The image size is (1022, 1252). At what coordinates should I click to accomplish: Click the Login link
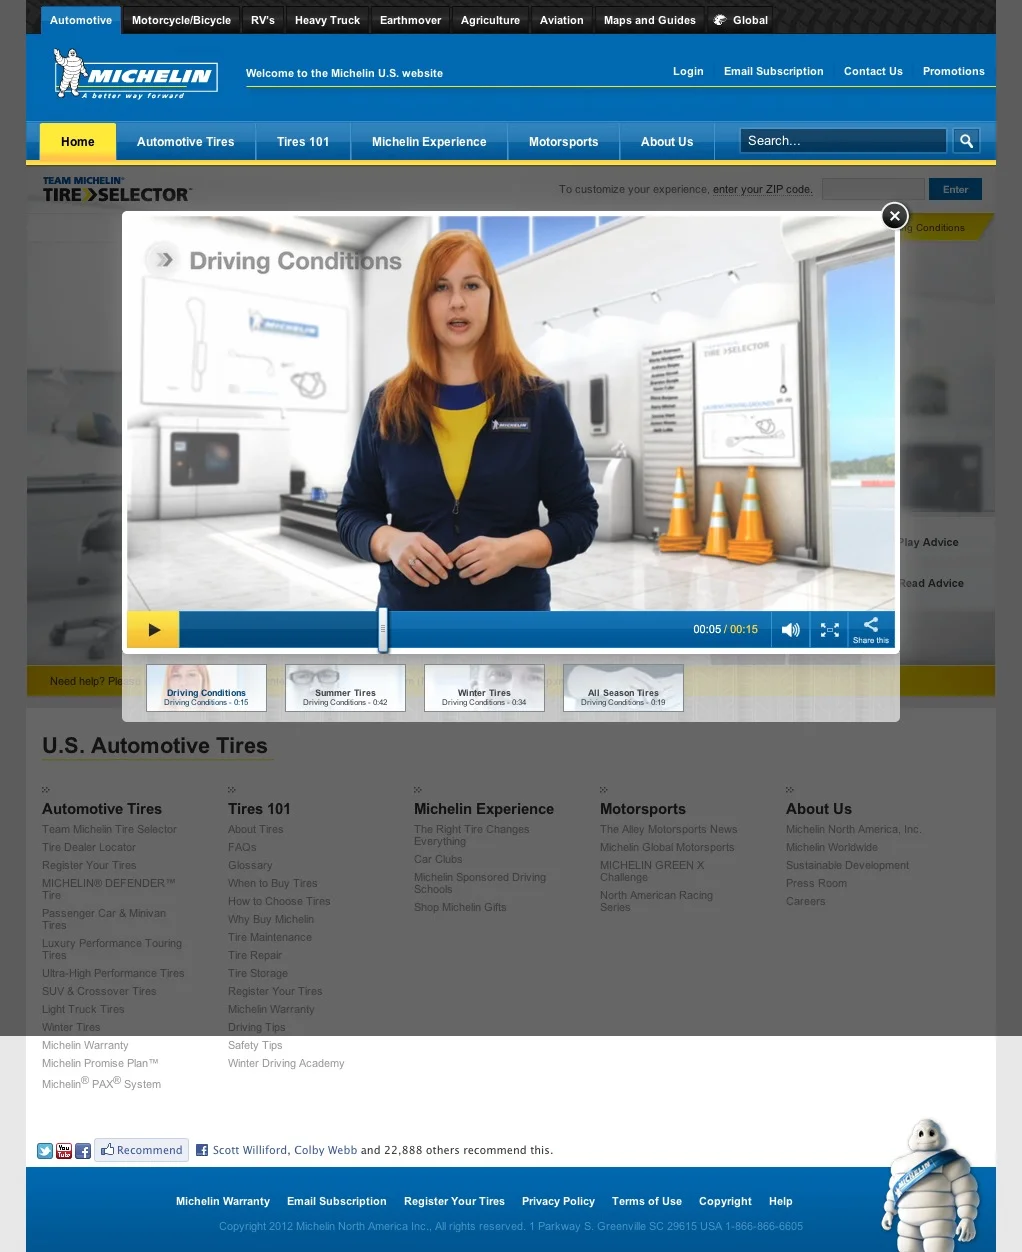[x=688, y=71]
